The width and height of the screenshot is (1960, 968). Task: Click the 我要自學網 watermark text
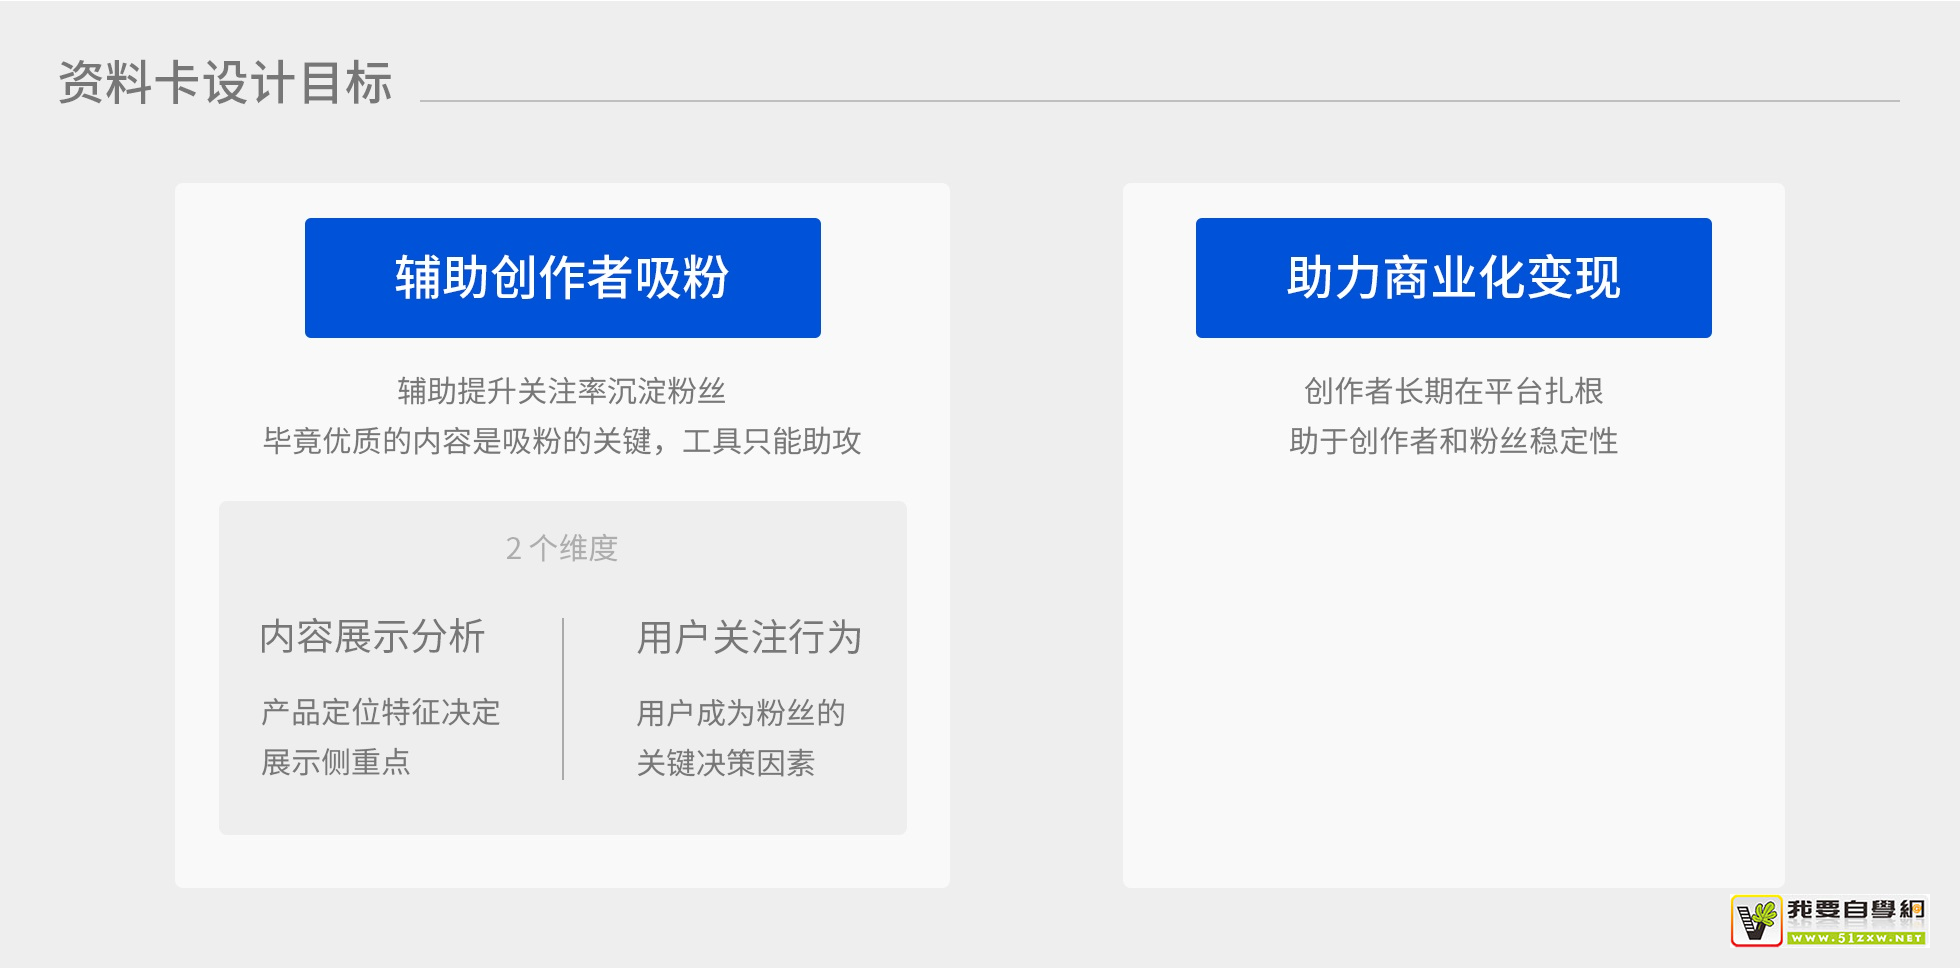tap(1856, 909)
